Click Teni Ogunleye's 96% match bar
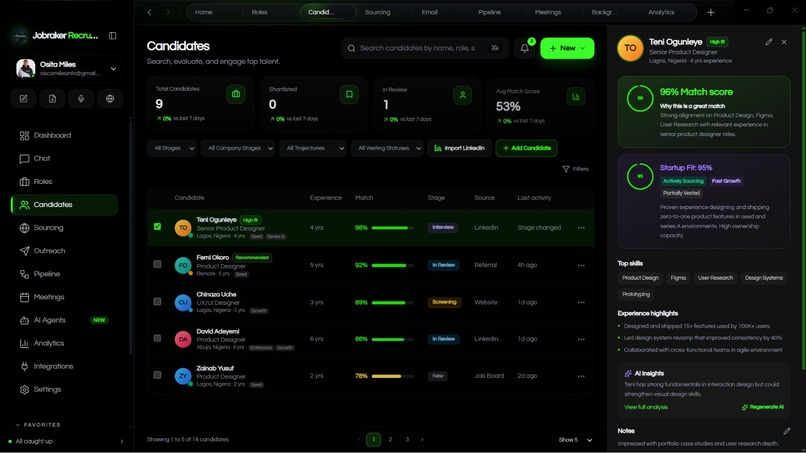Viewport: 806px width, 453px height. (392, 228)
